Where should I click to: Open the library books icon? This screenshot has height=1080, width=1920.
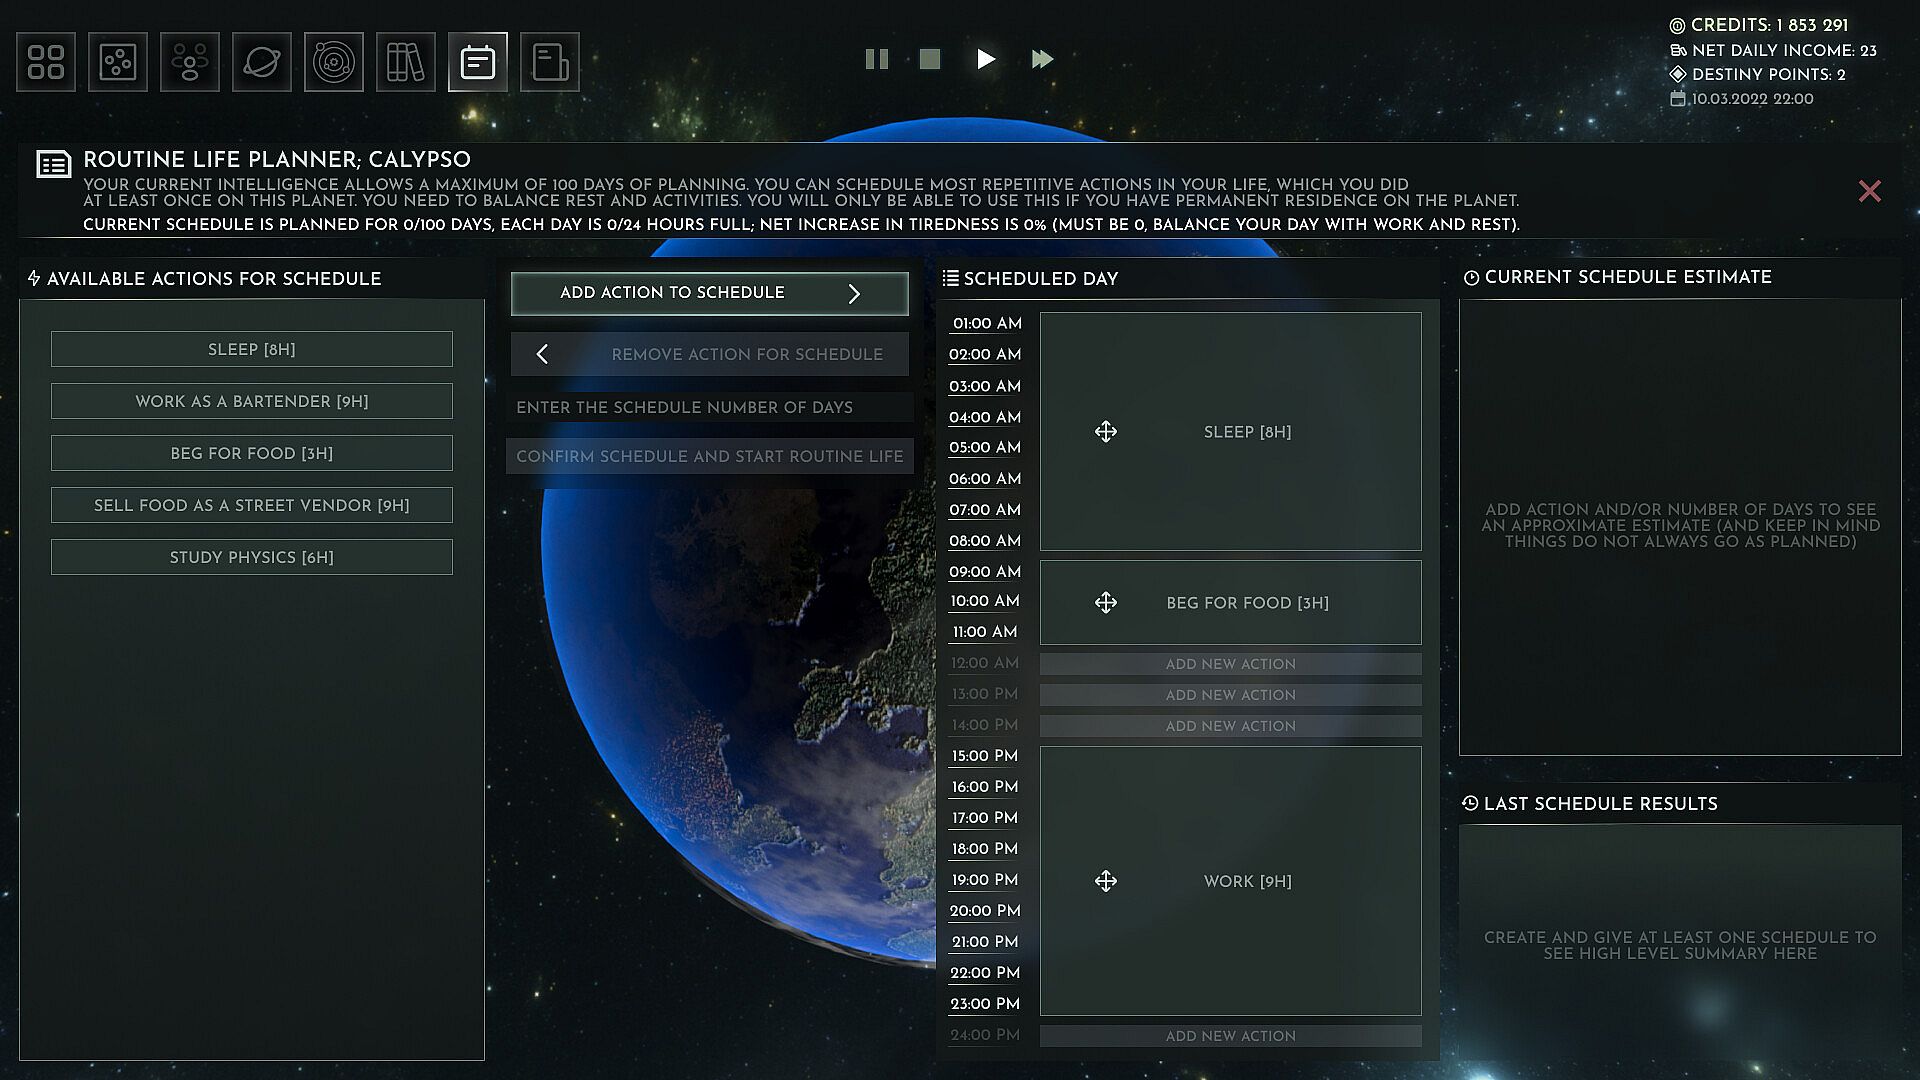(406, 62)
